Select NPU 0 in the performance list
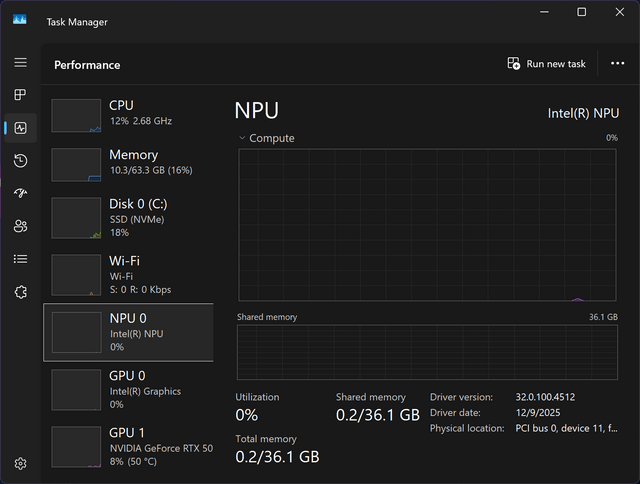Viewport: 640px width, 484px height. click(128, 332)
